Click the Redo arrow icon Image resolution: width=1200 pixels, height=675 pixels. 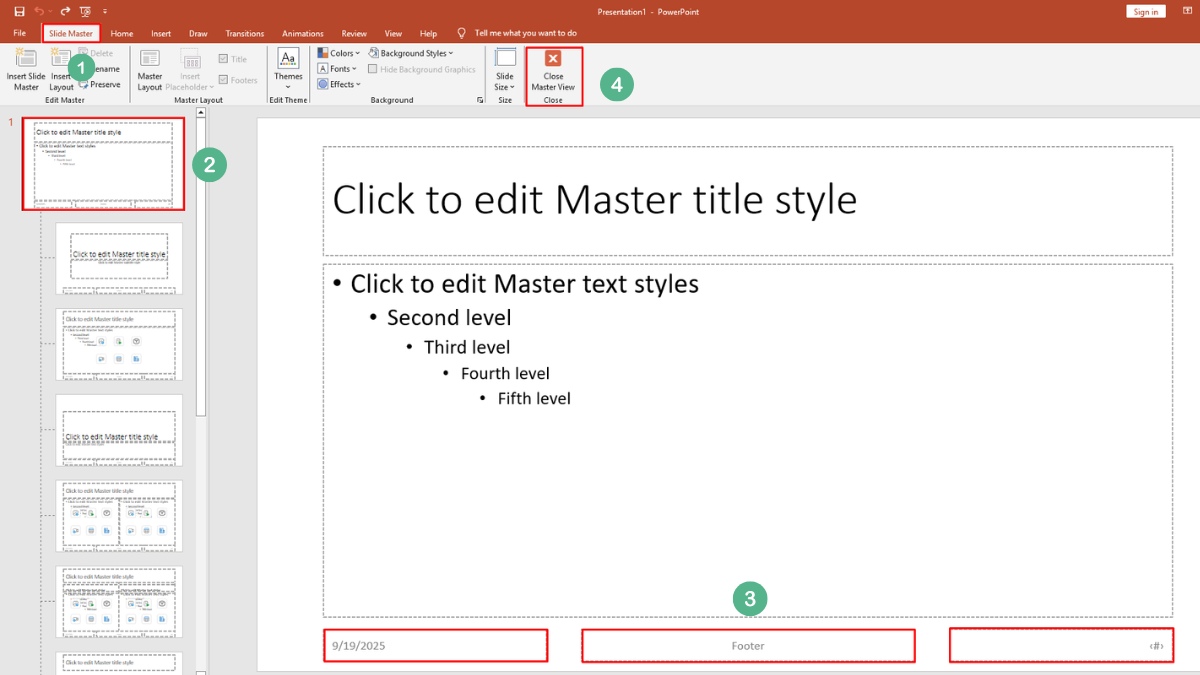65,11
